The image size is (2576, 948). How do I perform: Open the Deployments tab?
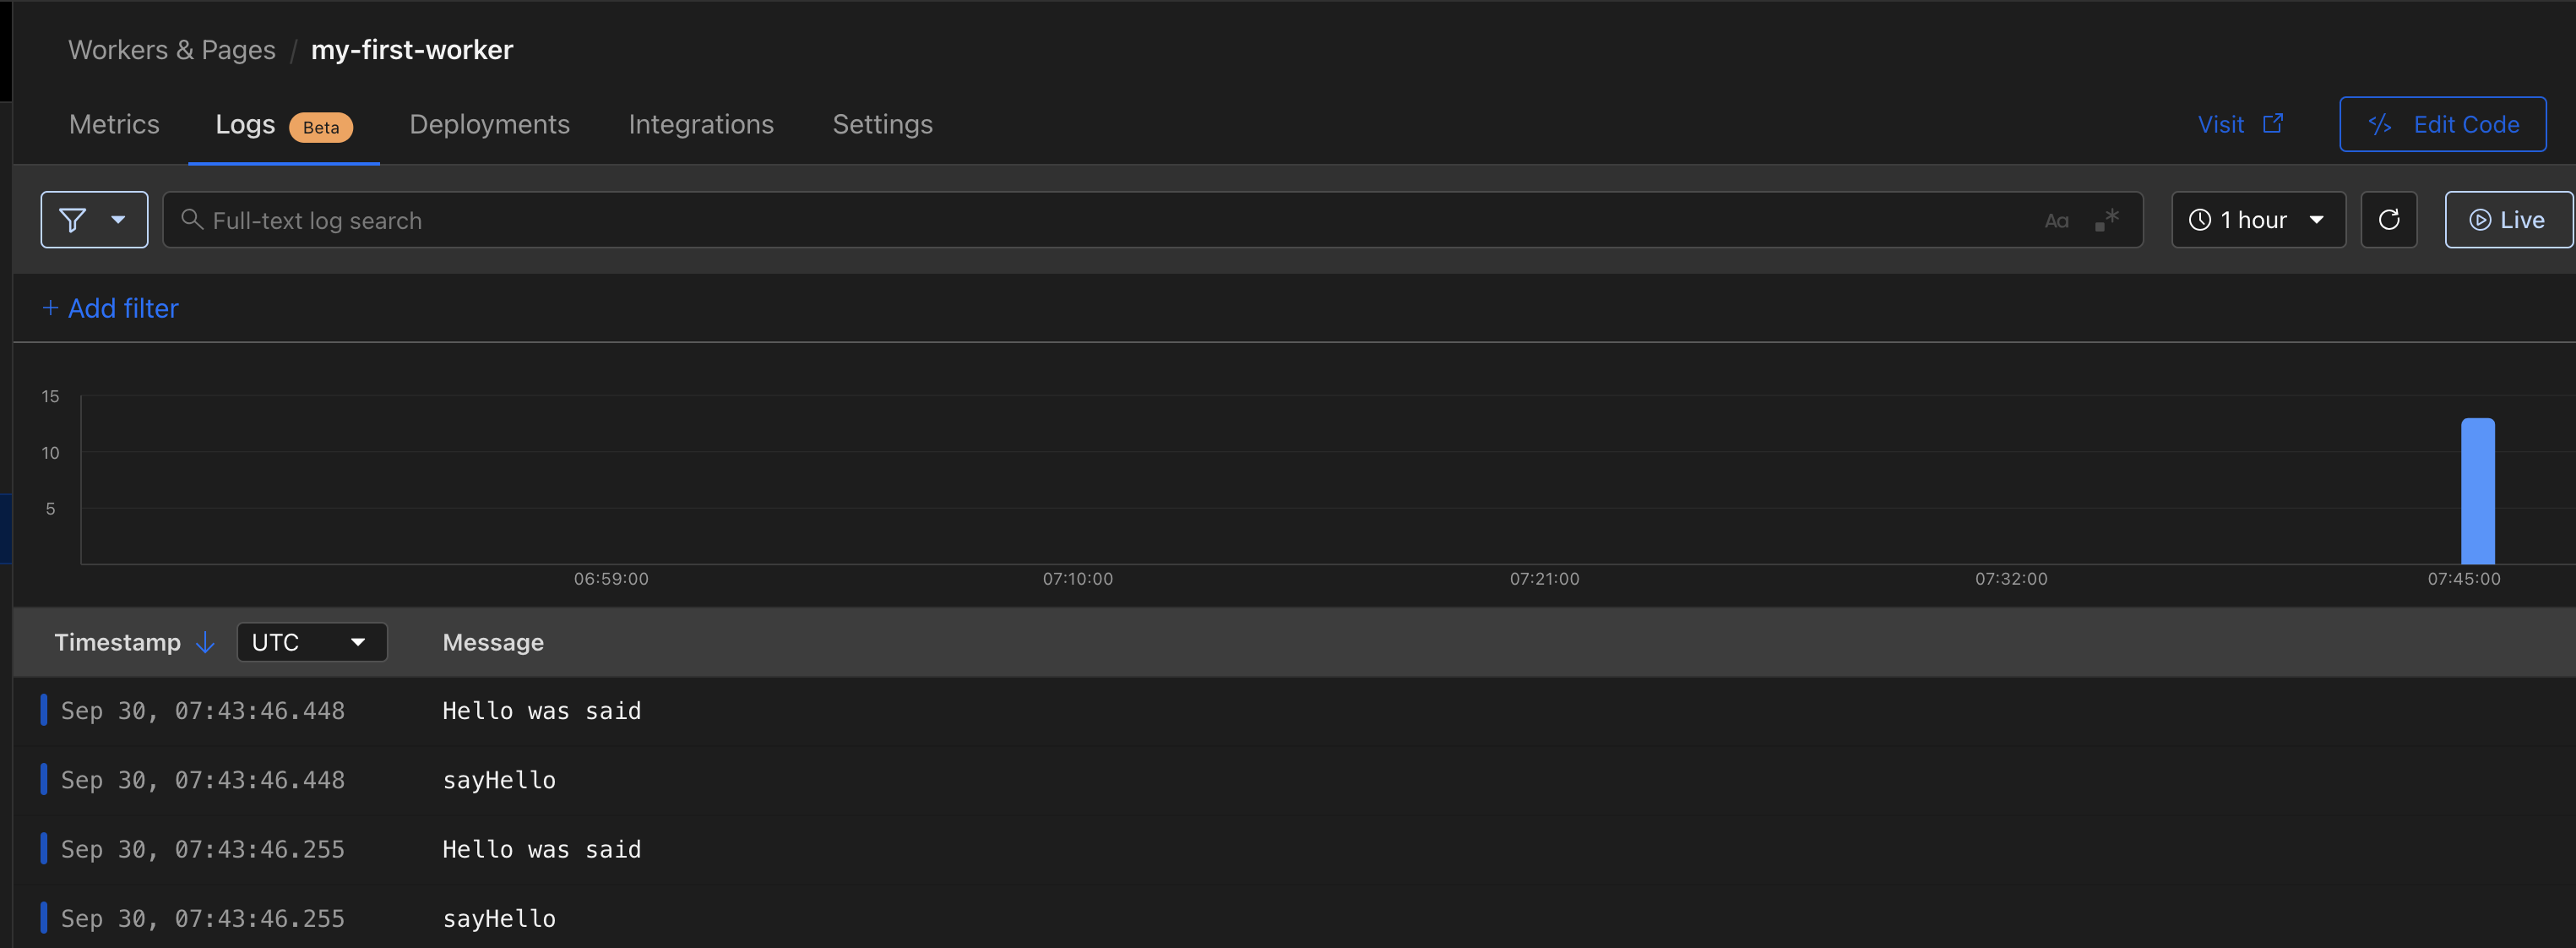click(x=489, y=124)
